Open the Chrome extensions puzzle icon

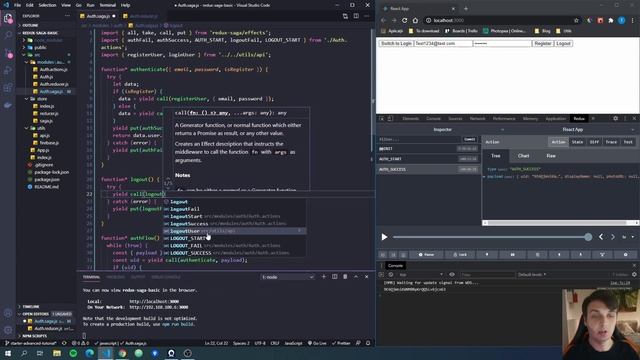pyautogui.click(x=611, y=20)
